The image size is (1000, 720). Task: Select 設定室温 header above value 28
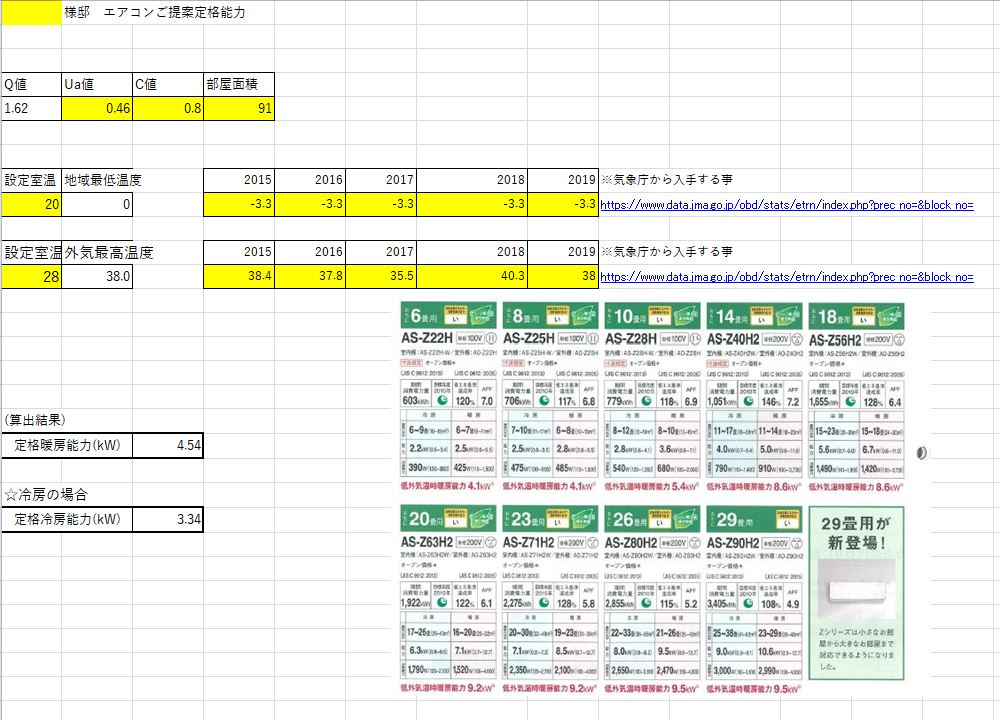point(31,253)
